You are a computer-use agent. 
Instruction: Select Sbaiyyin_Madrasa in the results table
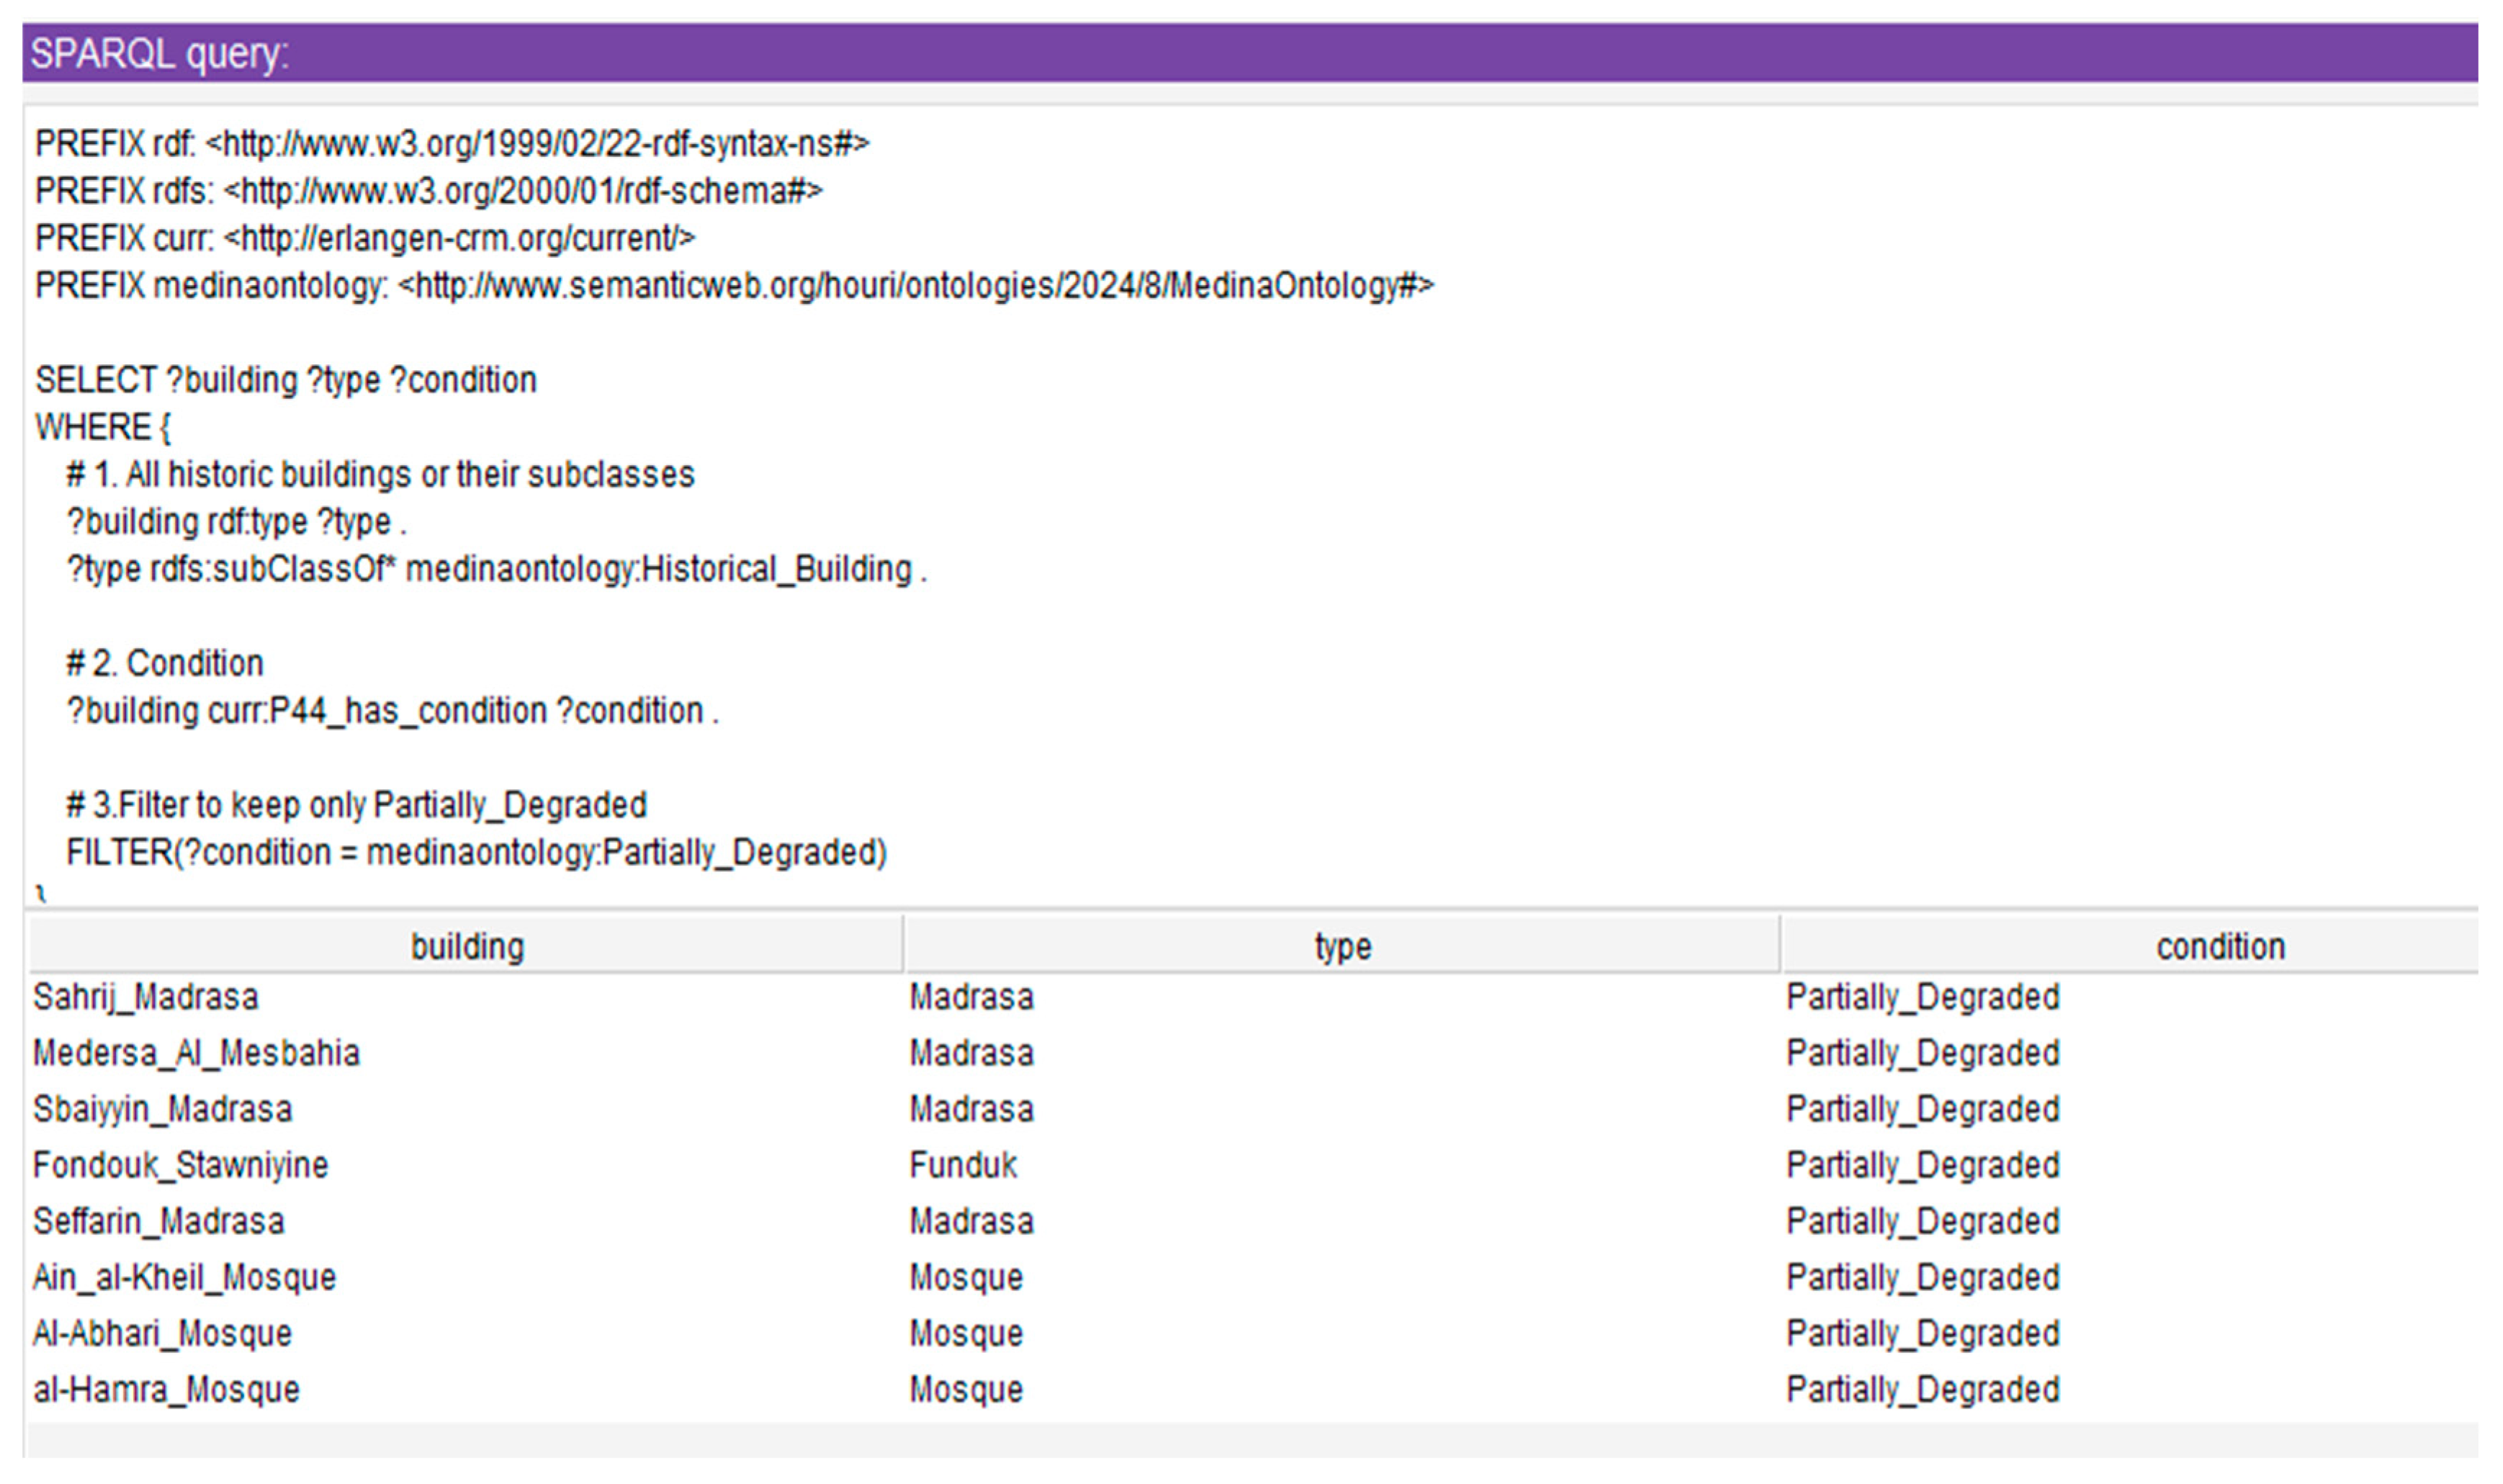[162, 1109]
